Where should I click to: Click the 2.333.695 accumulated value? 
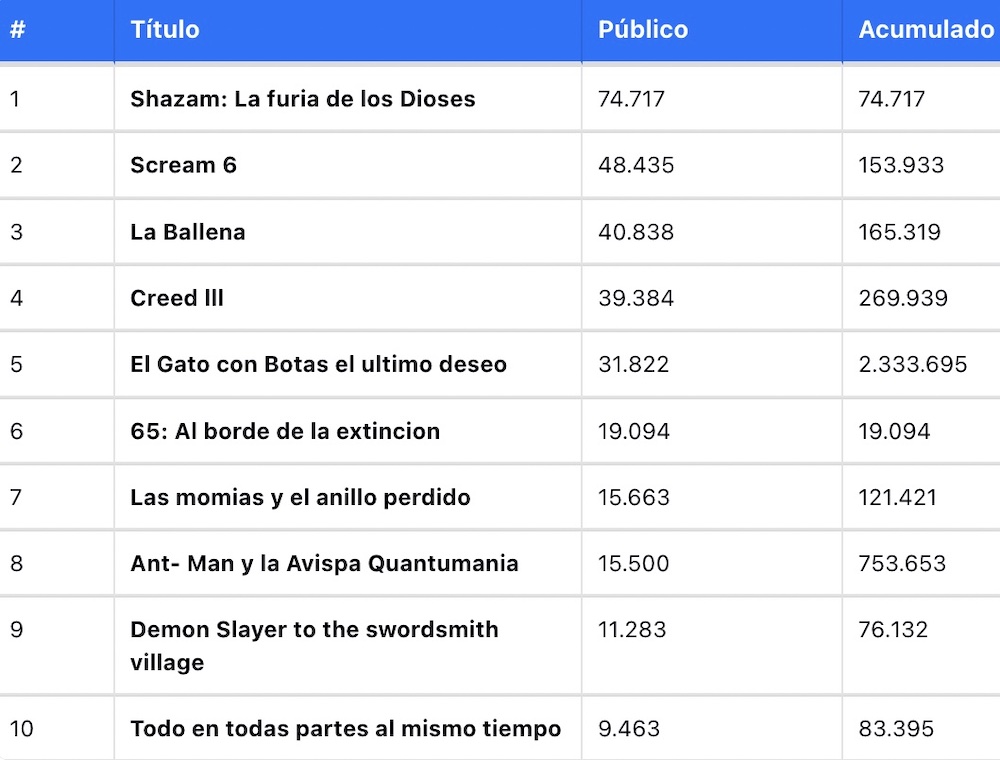coord(912,364)
